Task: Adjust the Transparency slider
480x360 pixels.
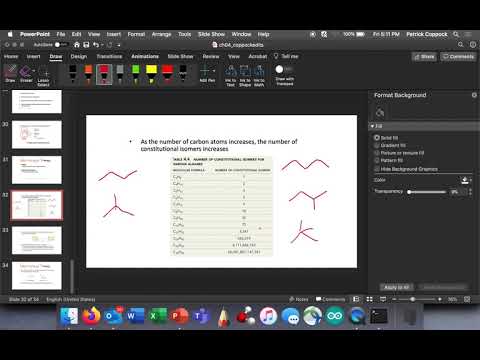Action: click(x=427, y=192)
